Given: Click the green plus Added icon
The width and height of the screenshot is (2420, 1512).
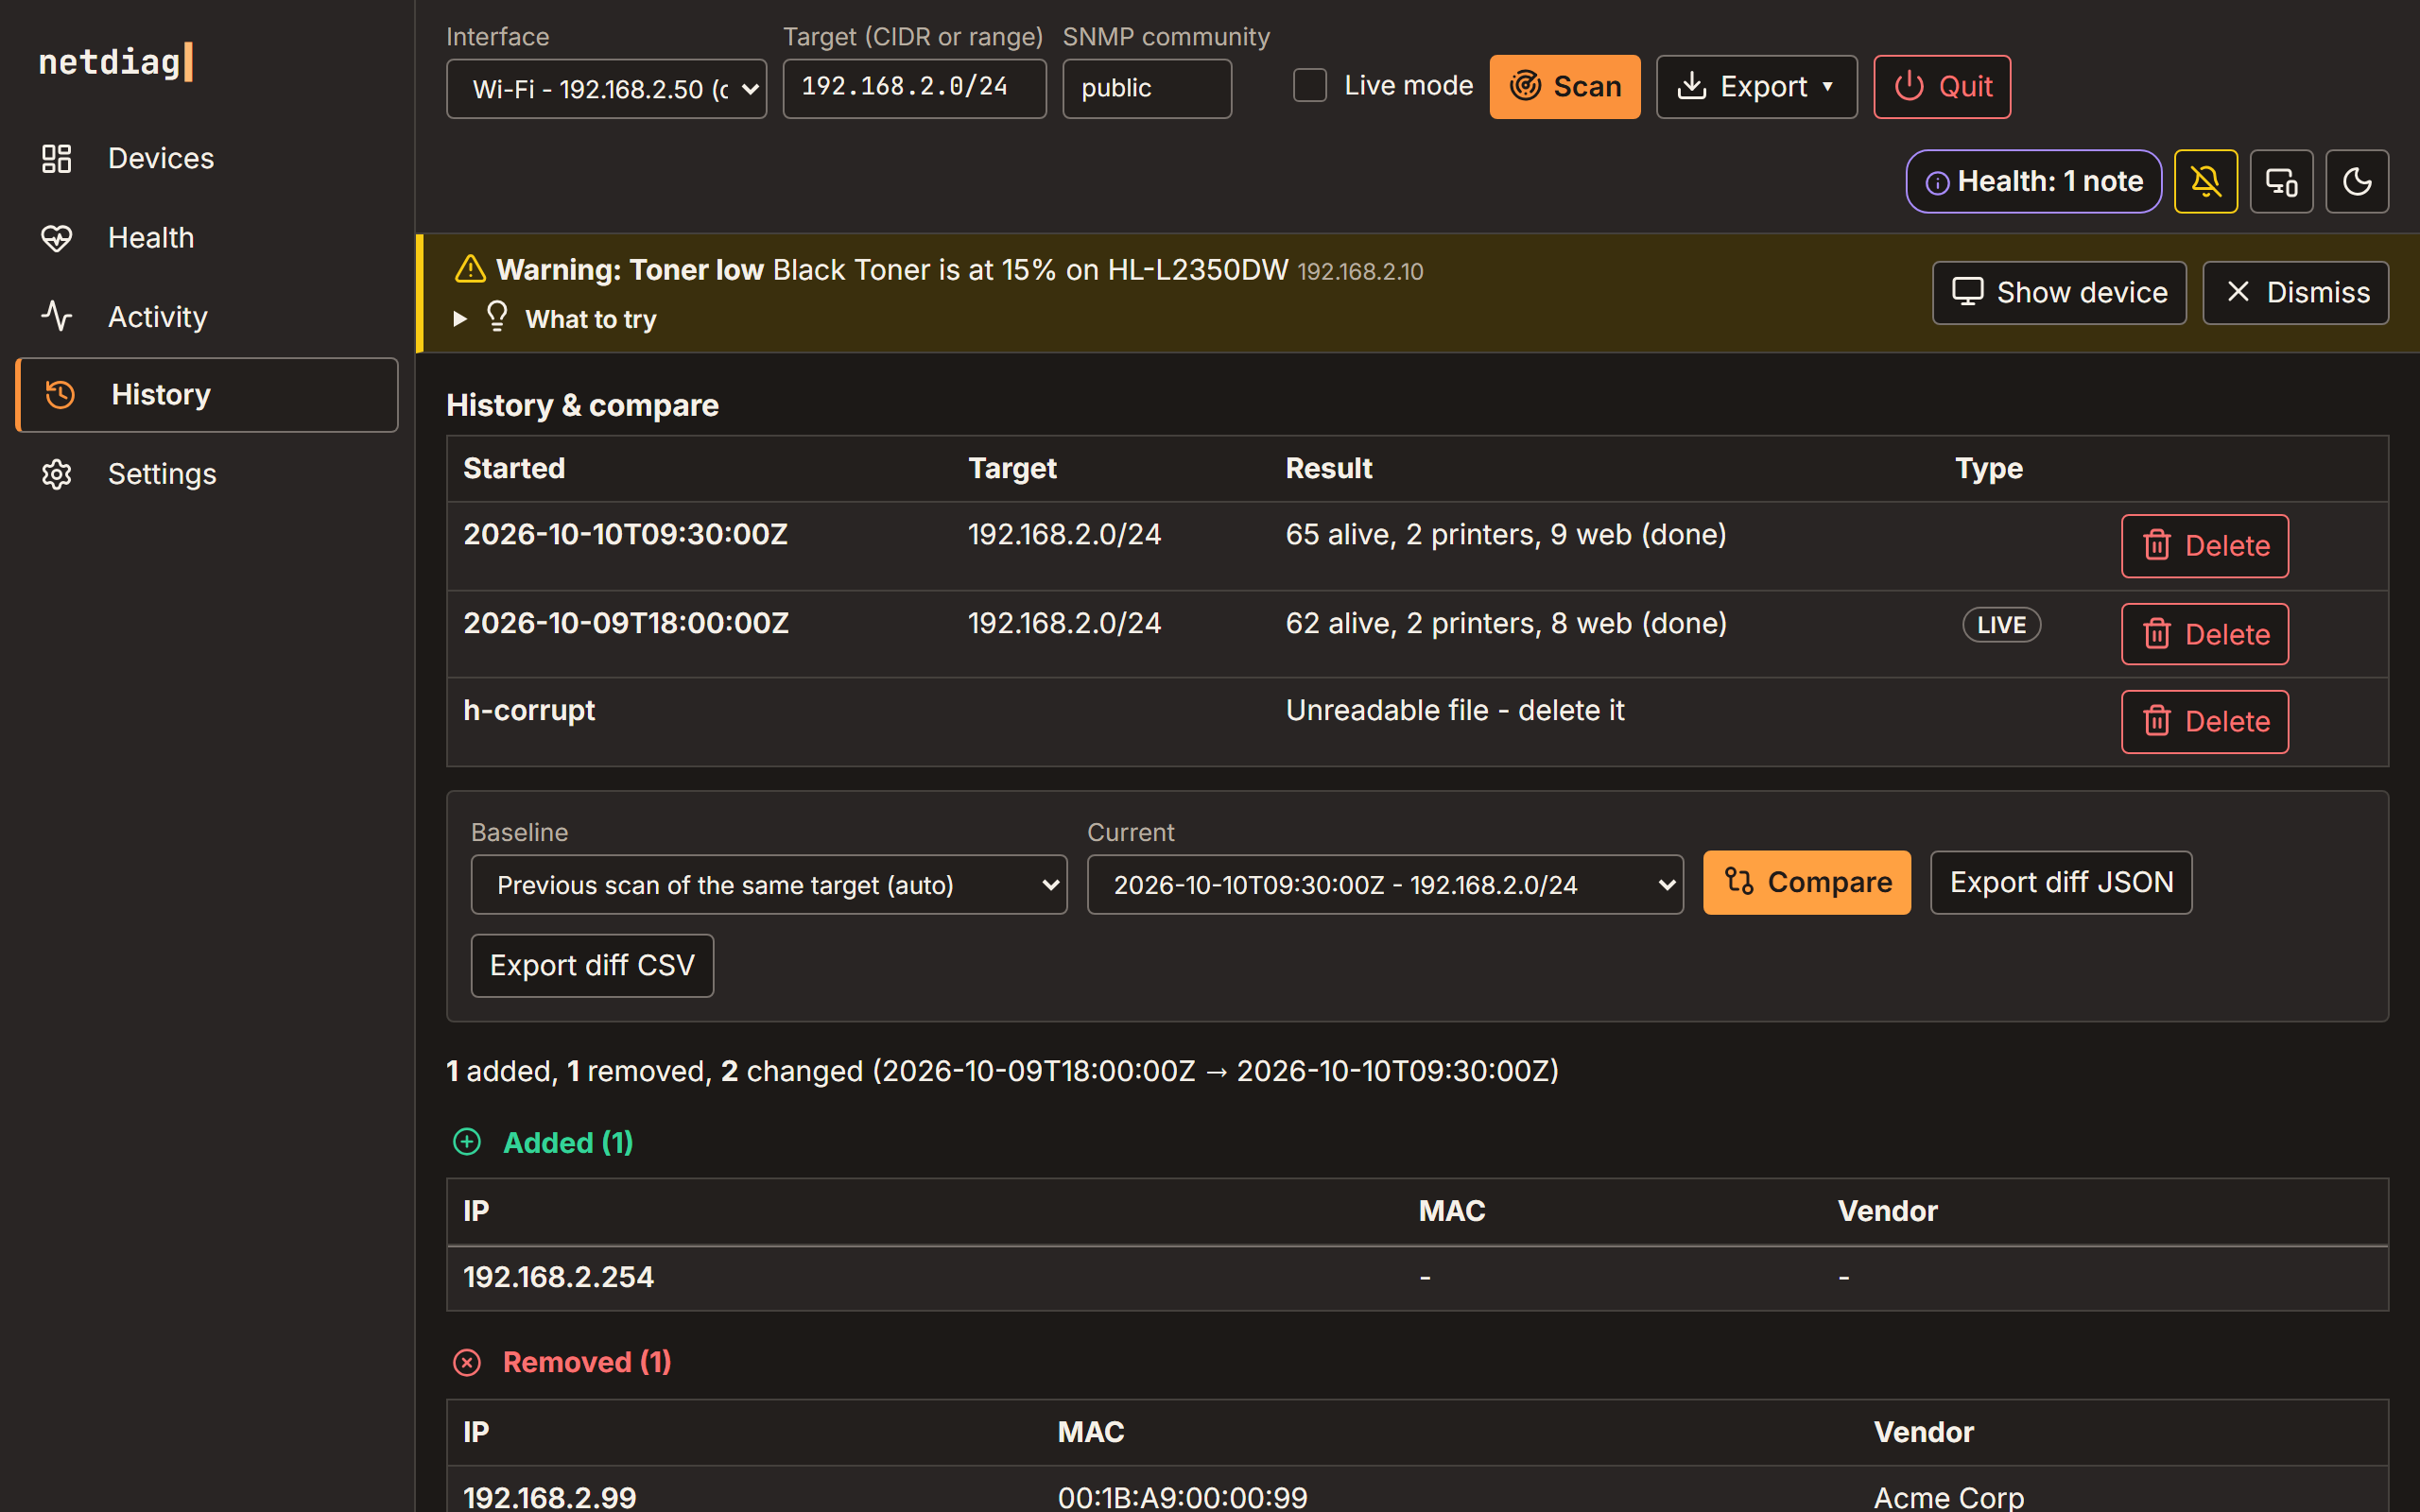Looking at the screenshot, I should click(x=467, y=1142).
